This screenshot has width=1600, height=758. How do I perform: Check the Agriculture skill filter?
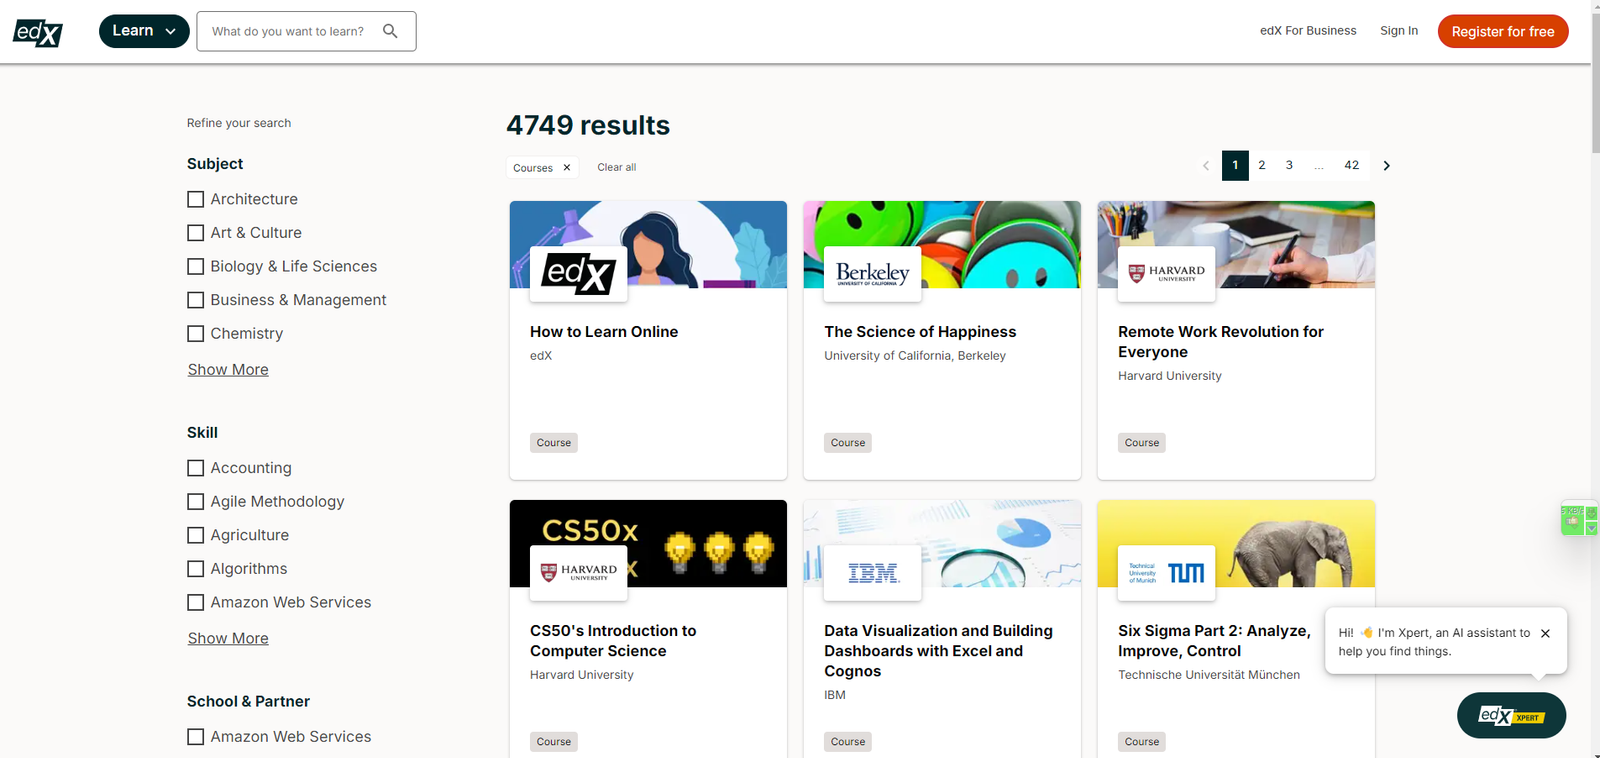click(196, 535)
